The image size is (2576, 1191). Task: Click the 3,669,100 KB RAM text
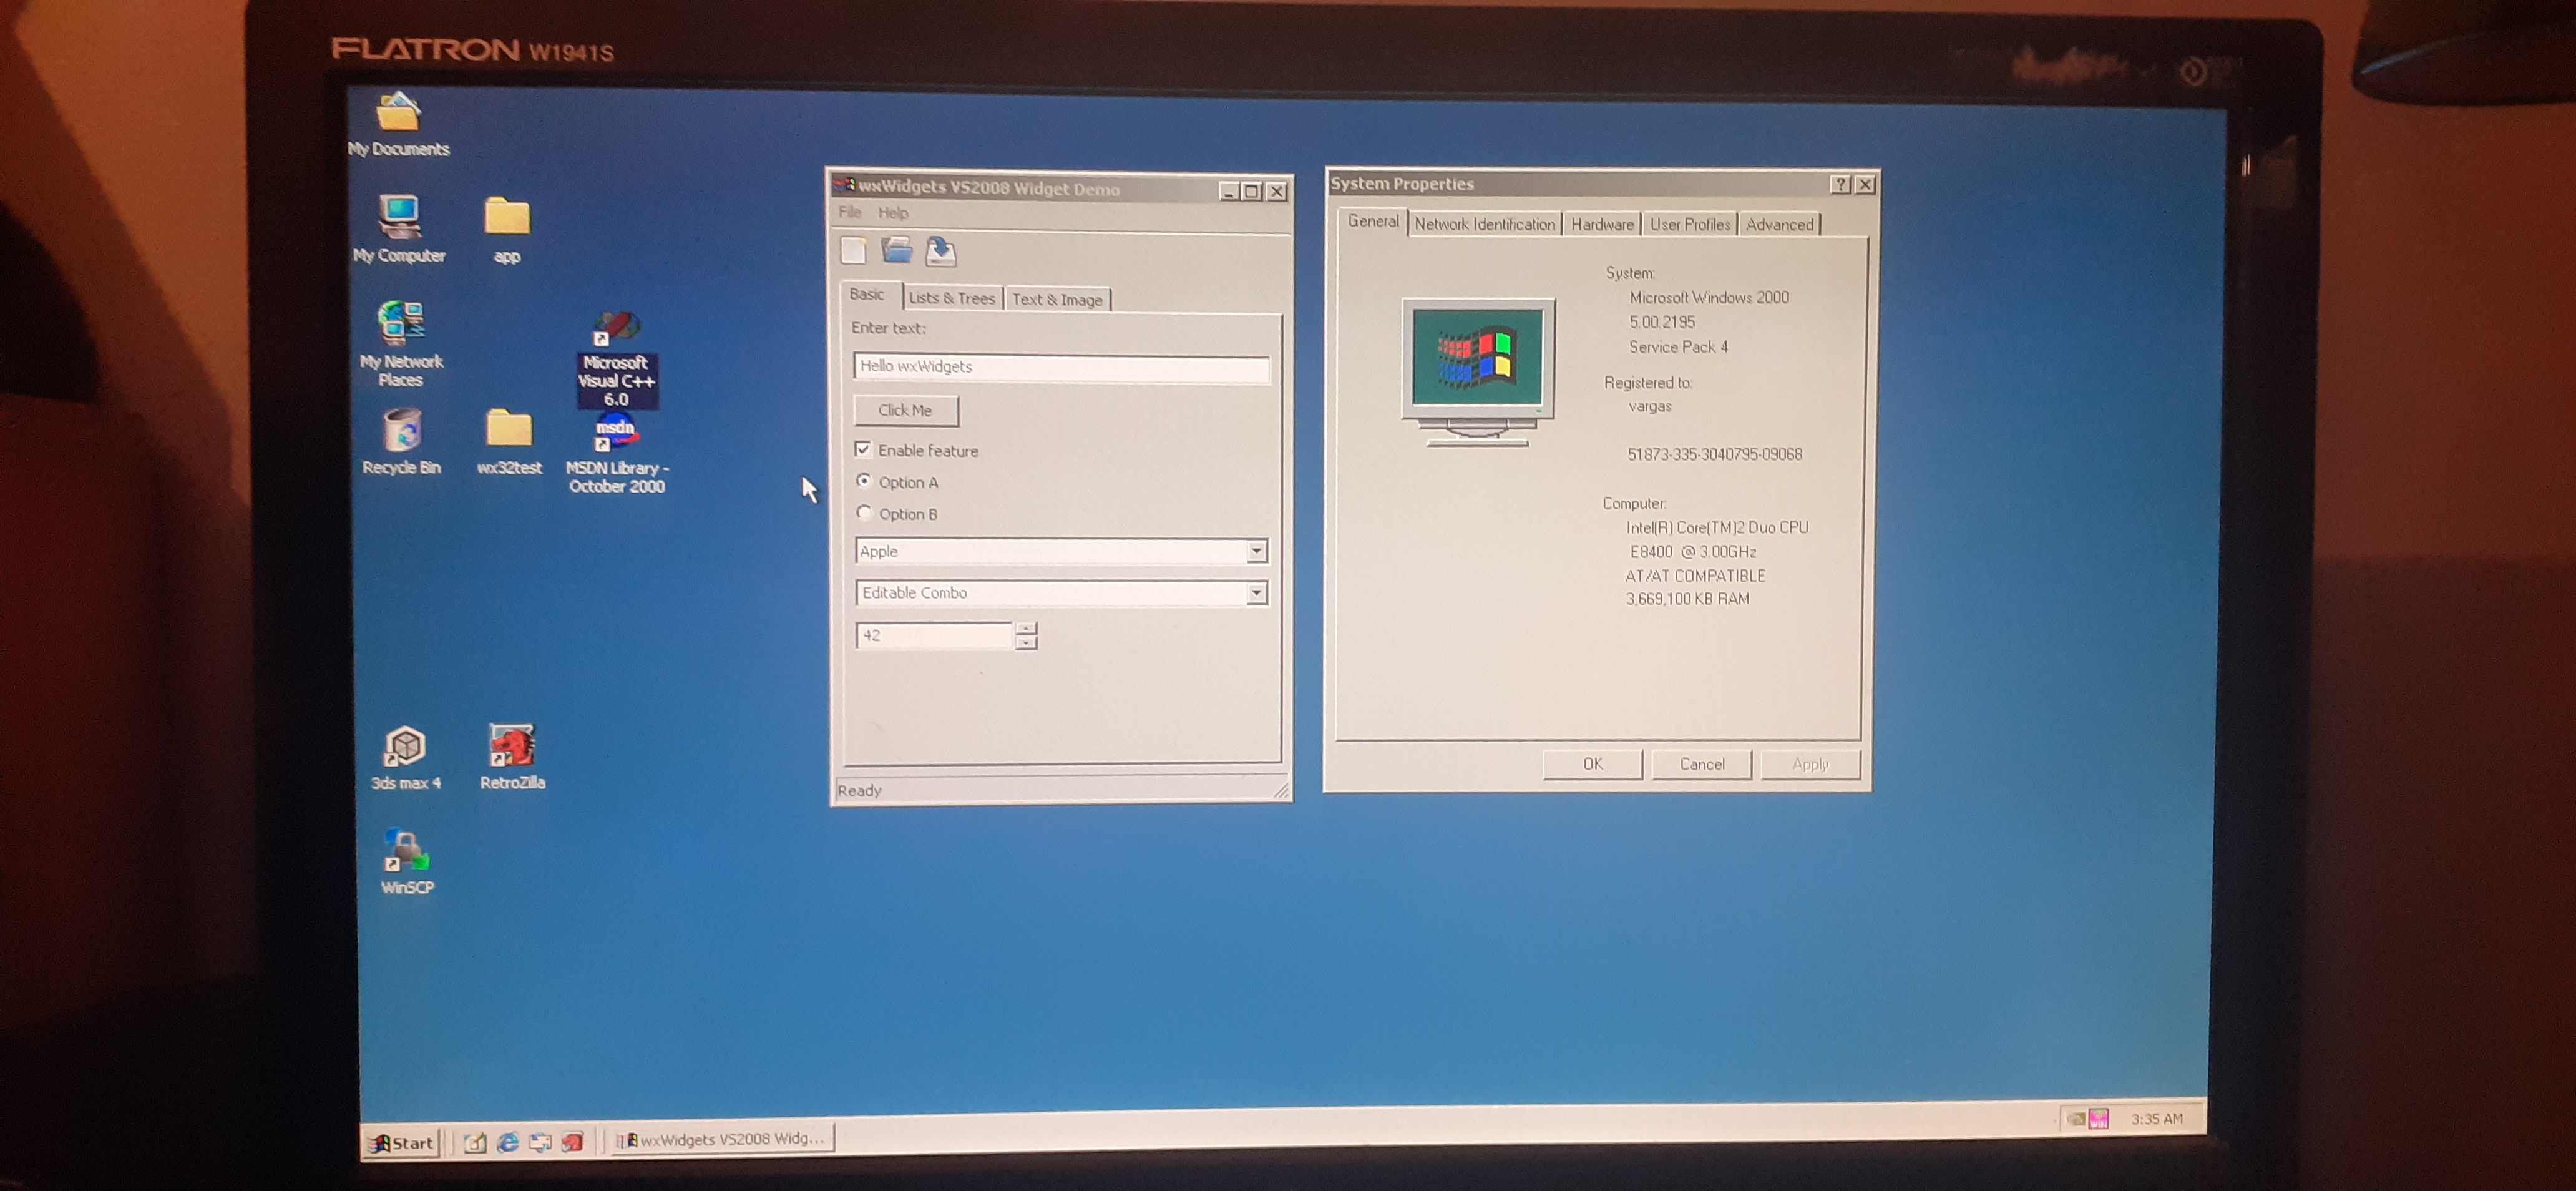[1687, 599]
